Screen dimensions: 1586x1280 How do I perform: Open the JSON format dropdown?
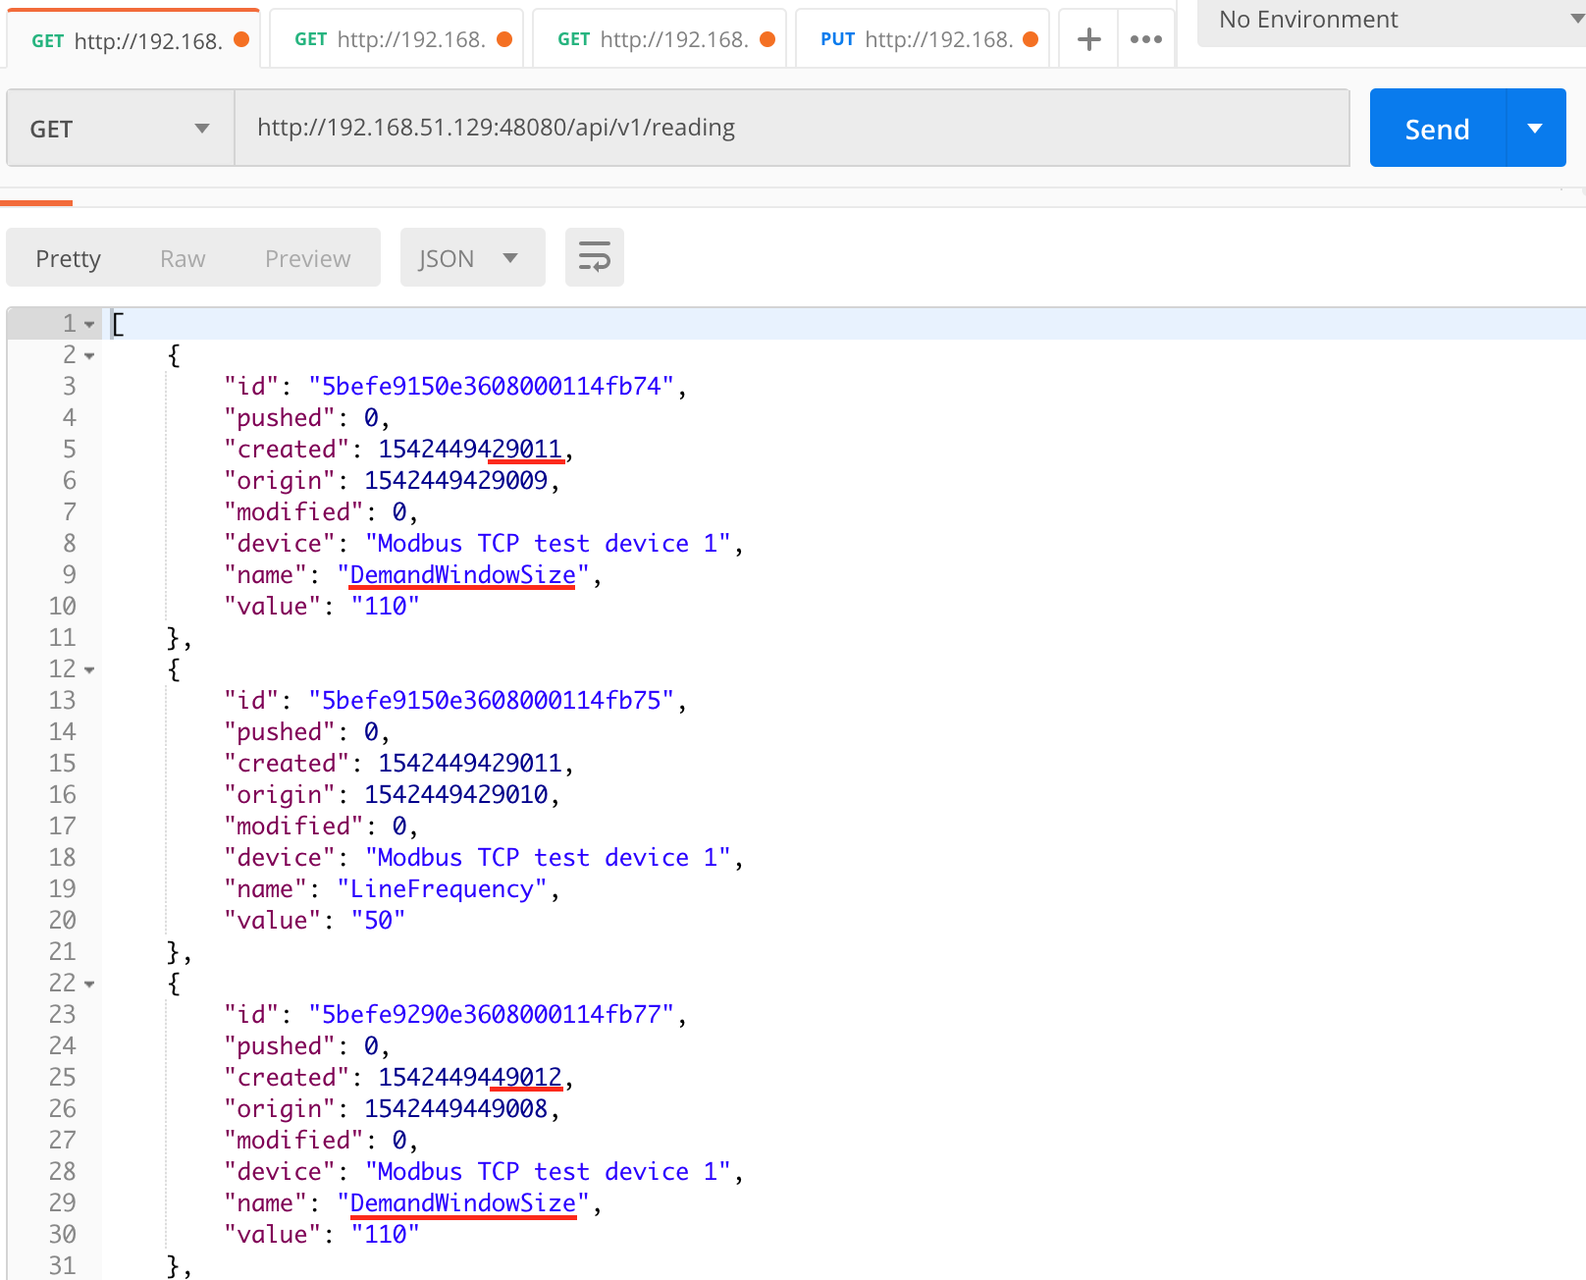[x=472, y=258]
